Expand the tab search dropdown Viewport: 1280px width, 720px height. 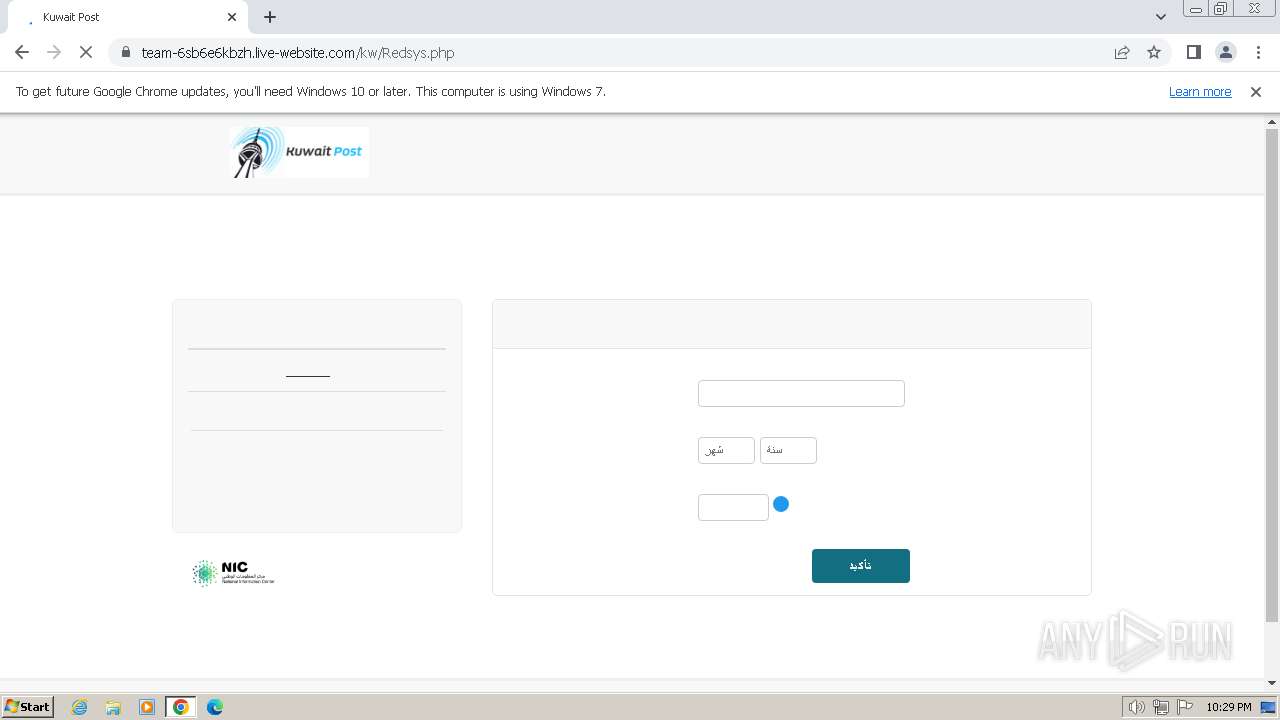click(1160, 17)
